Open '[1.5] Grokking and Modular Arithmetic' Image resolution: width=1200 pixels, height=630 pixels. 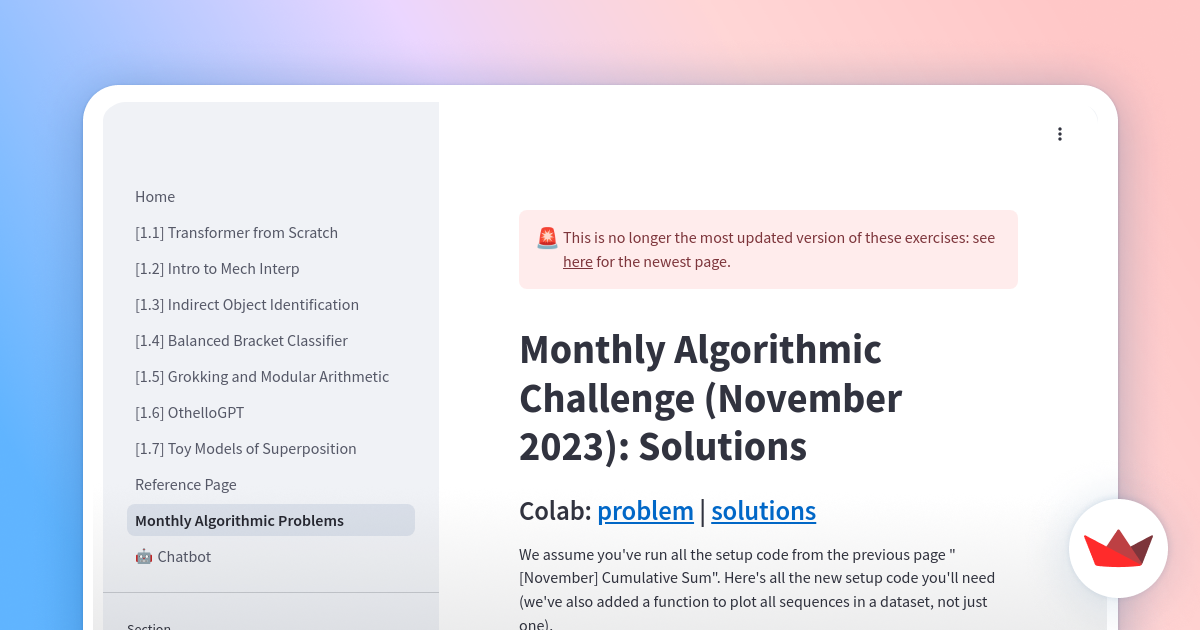pos(262,376)
